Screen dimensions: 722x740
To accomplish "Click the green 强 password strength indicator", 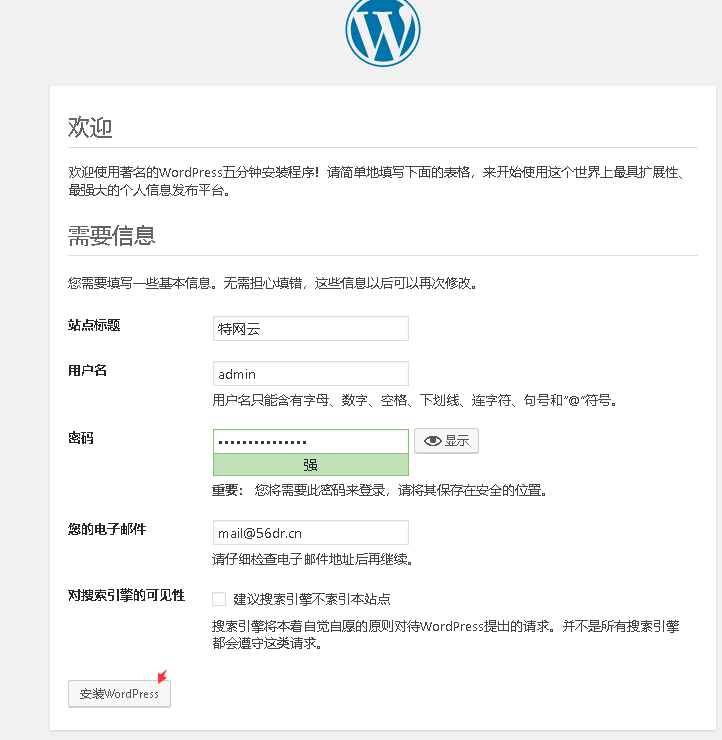I will pyautogui.click(x=311, y=465).
